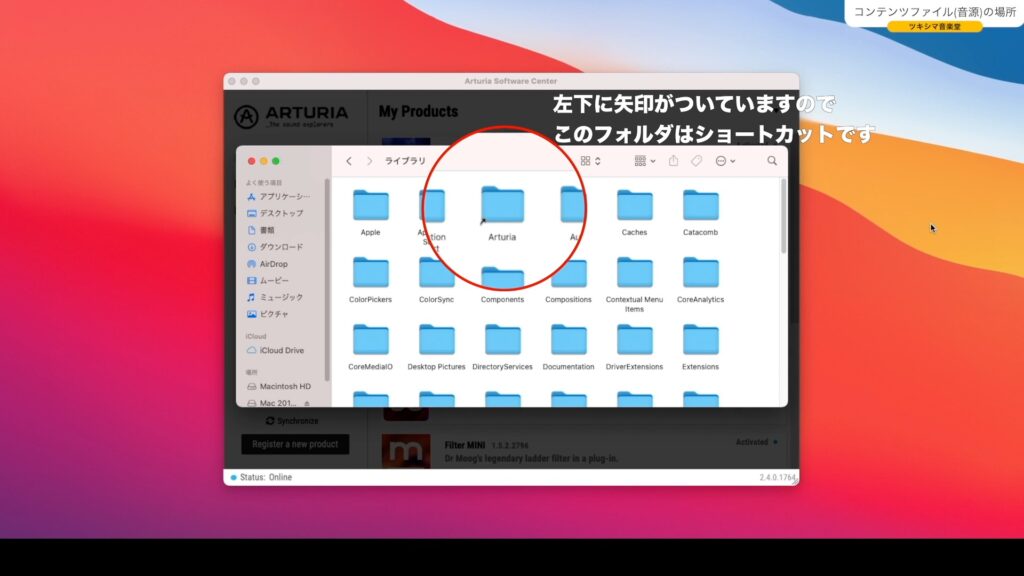Viewport: 1024px width, 576px height.
Task: Go forward in Finder history
Action: pos(369,161)
